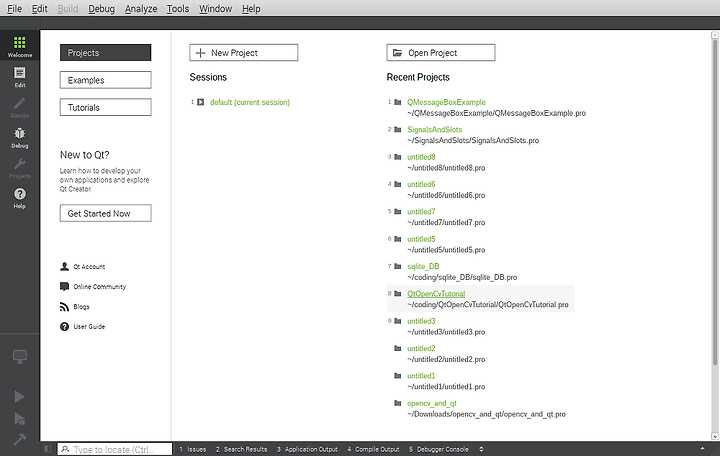Click the Run play button
Image resolution: width=720 pixels, height=456 pixels.
(19, 396)
